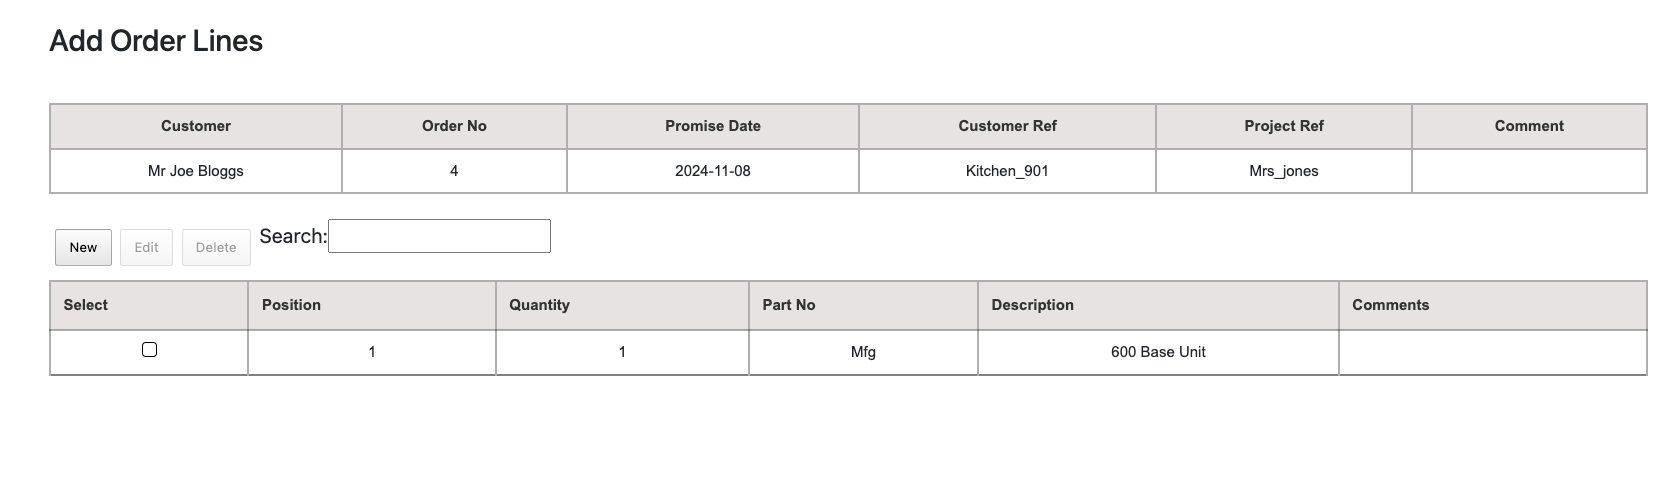The height and width of the screenshot is (481, 1677).
Task: Click the Part No column header
Action: click(x=789, y=305)
